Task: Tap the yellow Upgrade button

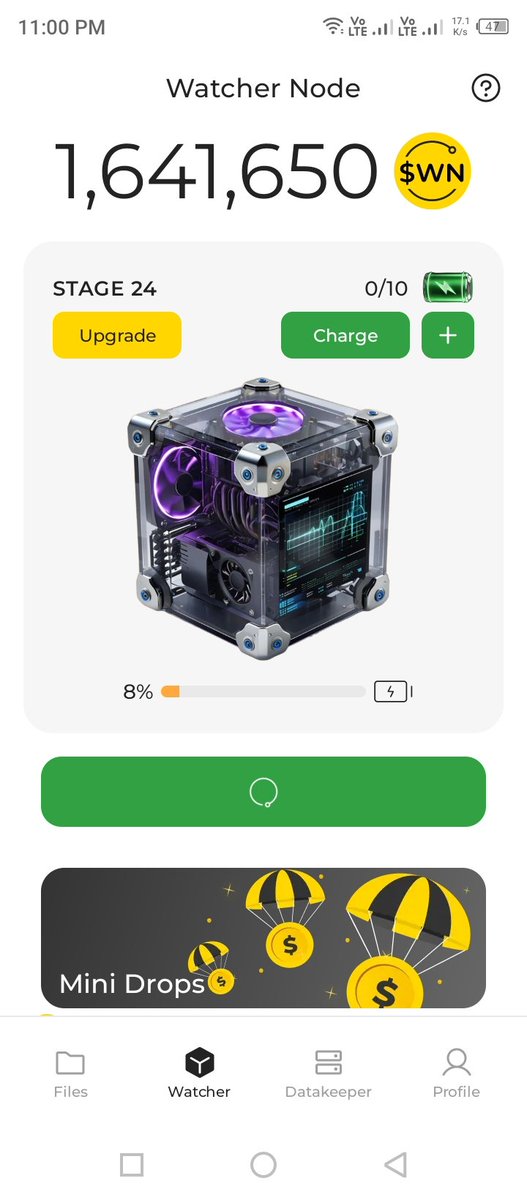Action: click(117, 335)
